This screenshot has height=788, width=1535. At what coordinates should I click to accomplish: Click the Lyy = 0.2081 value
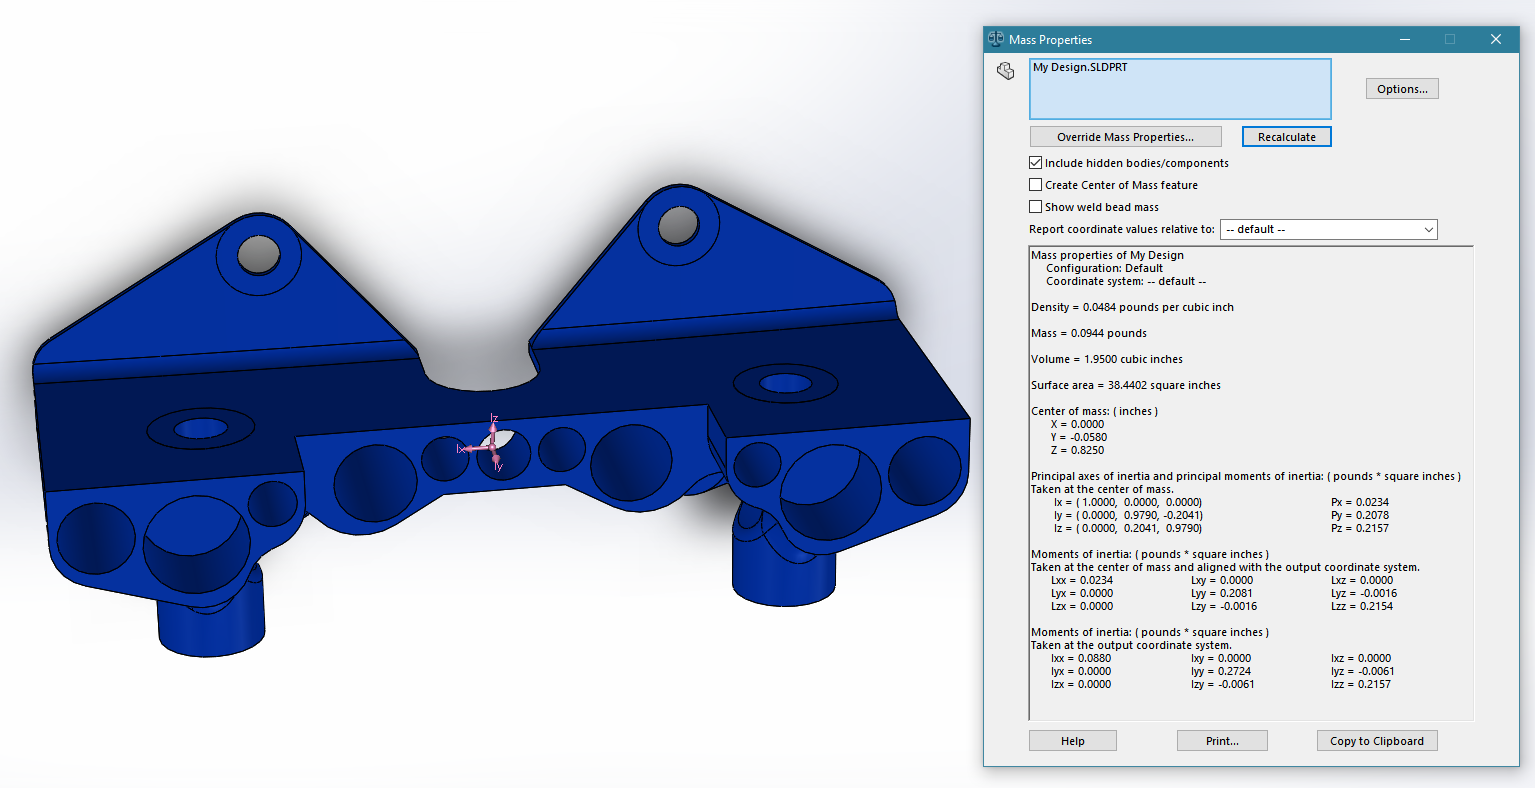1222,593
